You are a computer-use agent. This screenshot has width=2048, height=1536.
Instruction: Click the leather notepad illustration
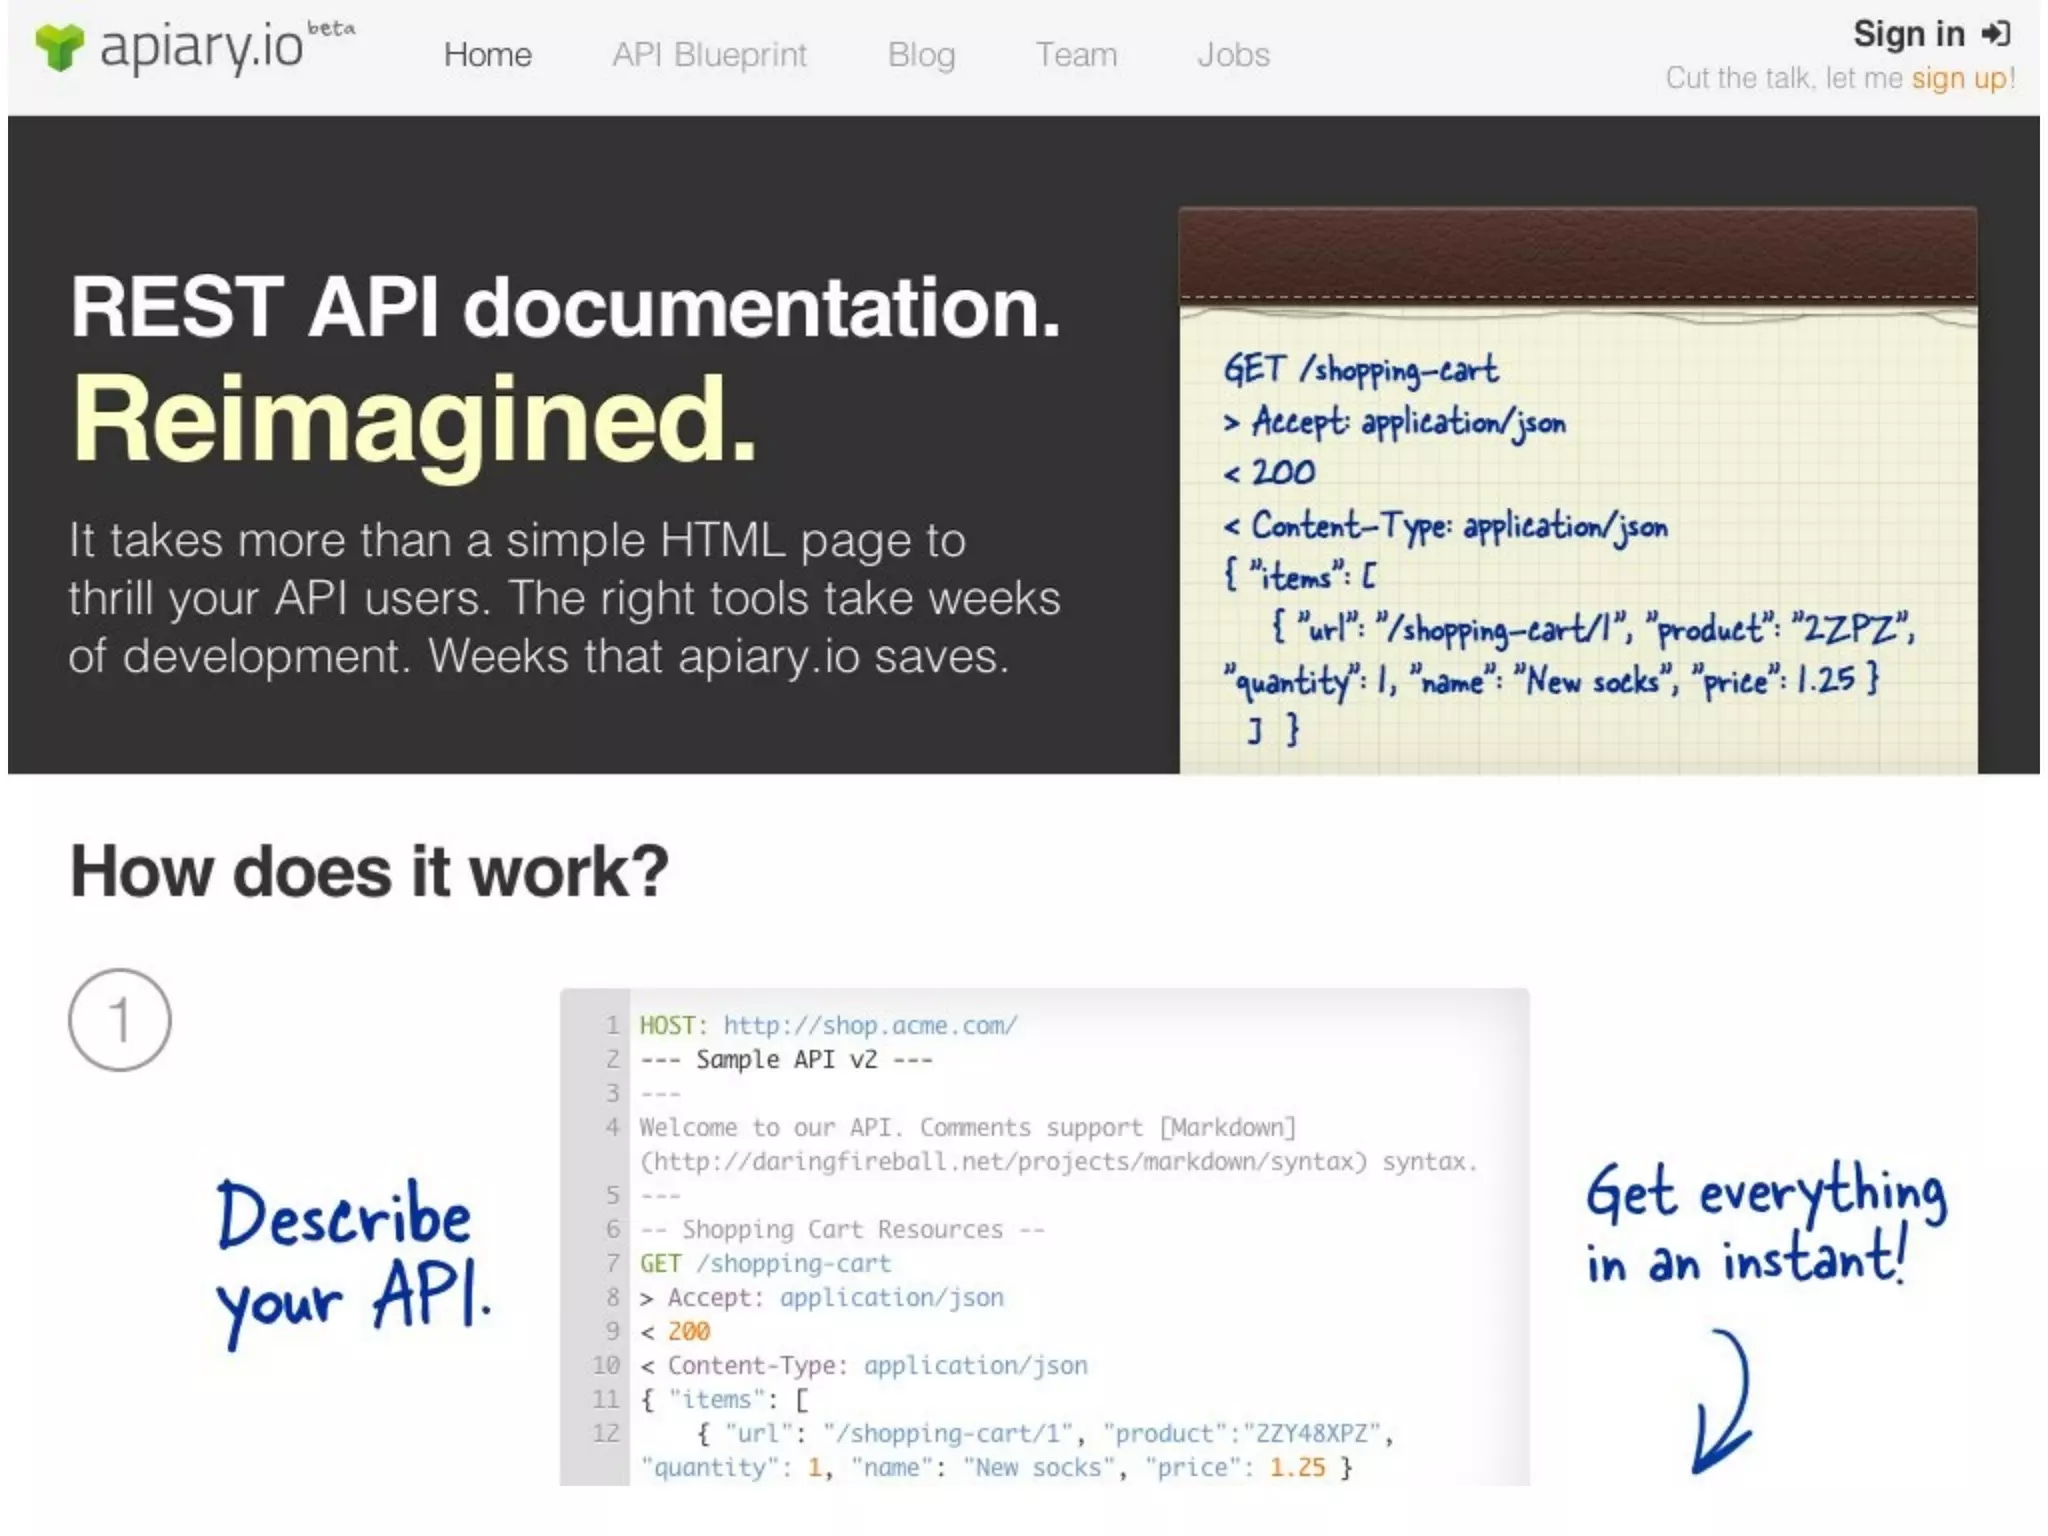coord(1577,490)
